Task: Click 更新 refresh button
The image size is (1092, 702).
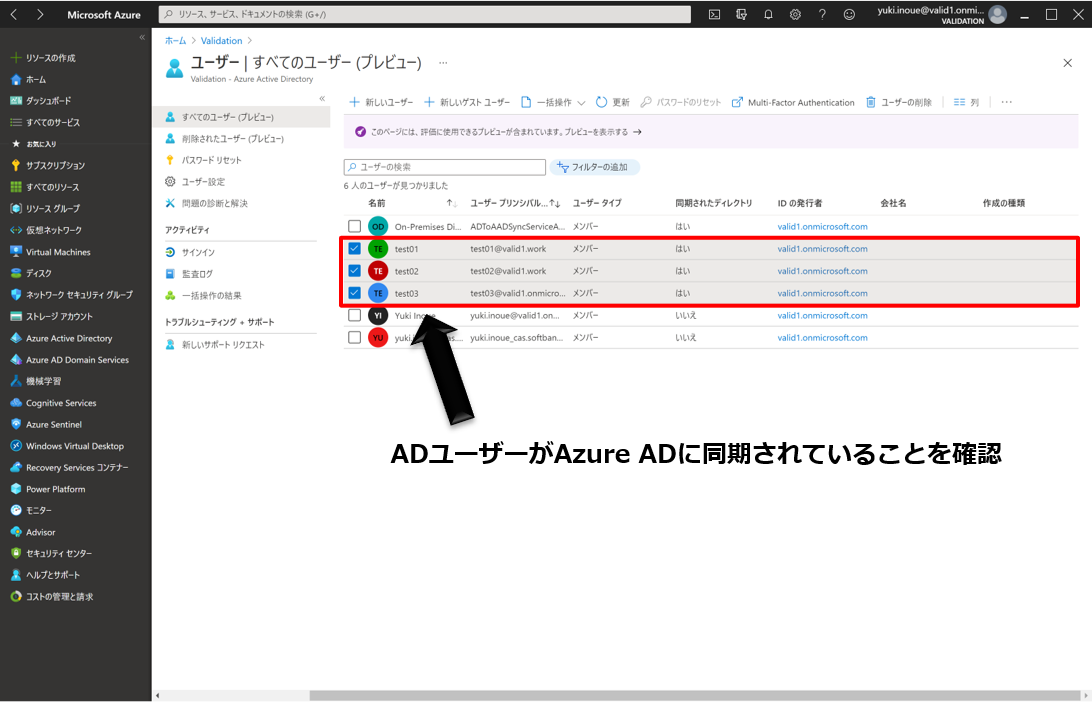Action: click(612, 102)
